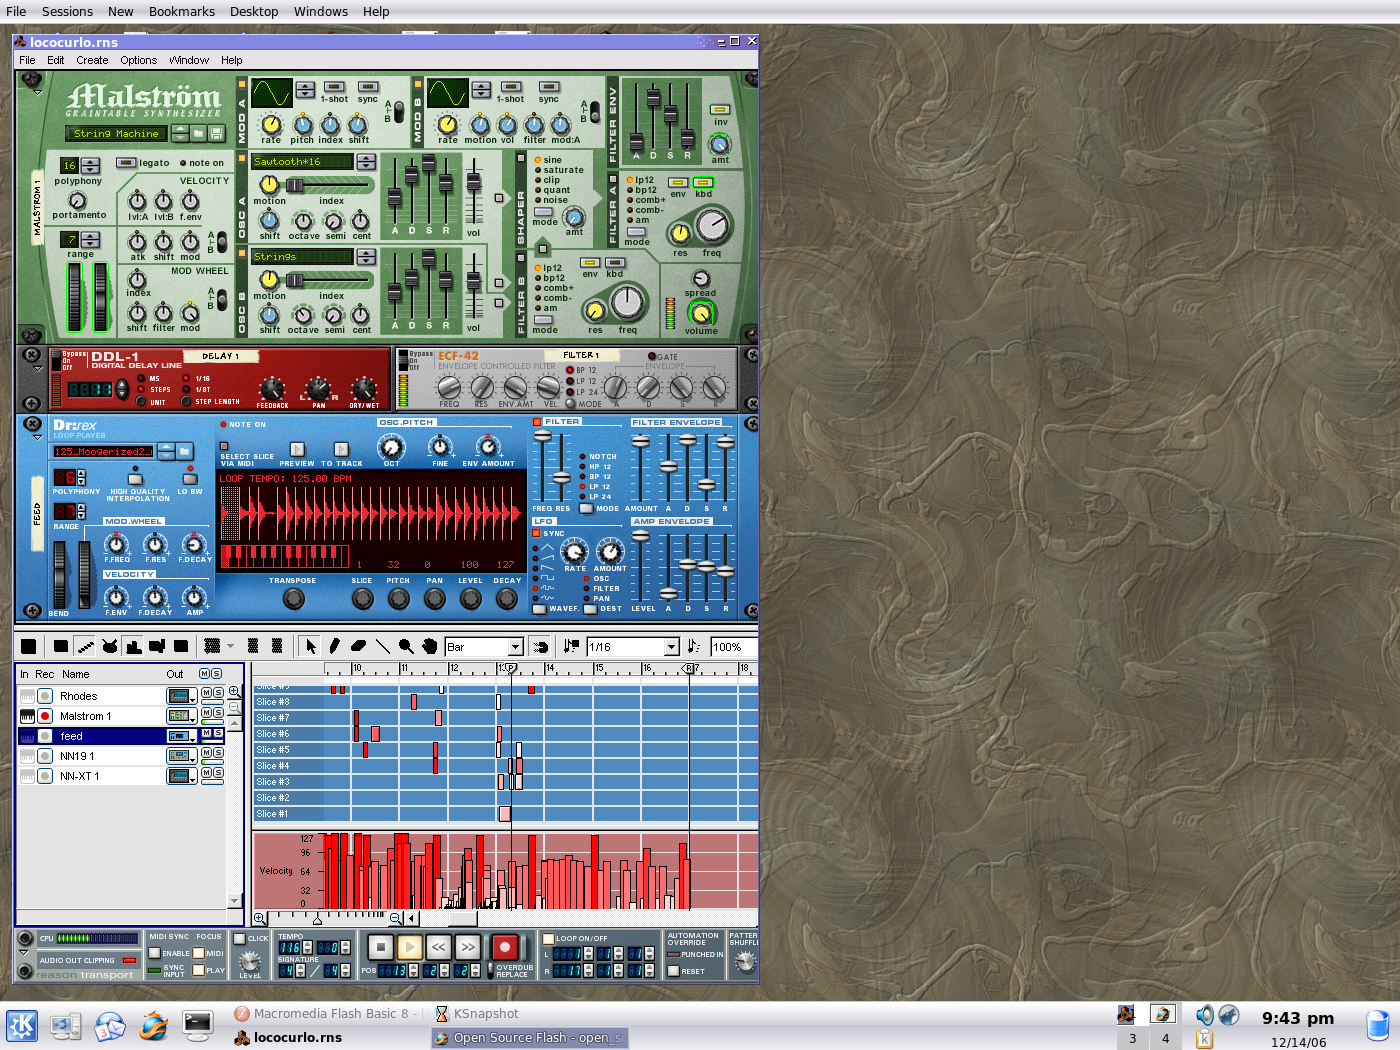Open the Create menu in Reason
Image resolution: width=1400 pixels, height=1050 pixels.
click(x=92, y=60)
